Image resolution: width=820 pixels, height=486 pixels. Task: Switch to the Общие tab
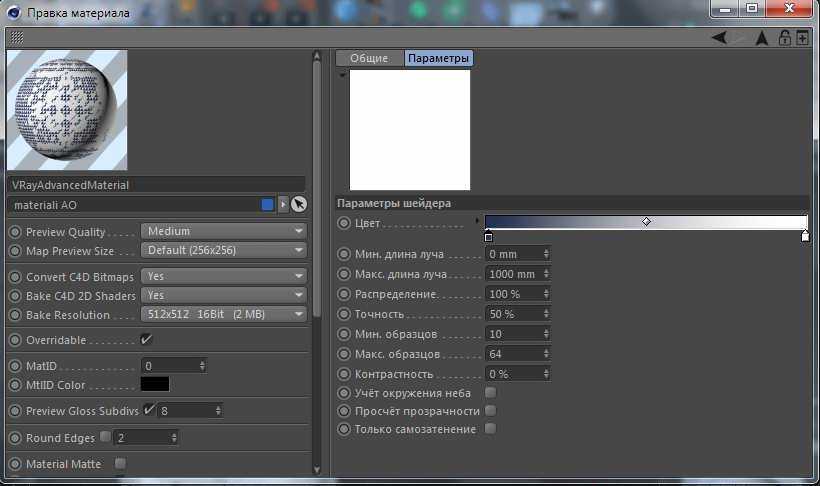tap(369, 59)
